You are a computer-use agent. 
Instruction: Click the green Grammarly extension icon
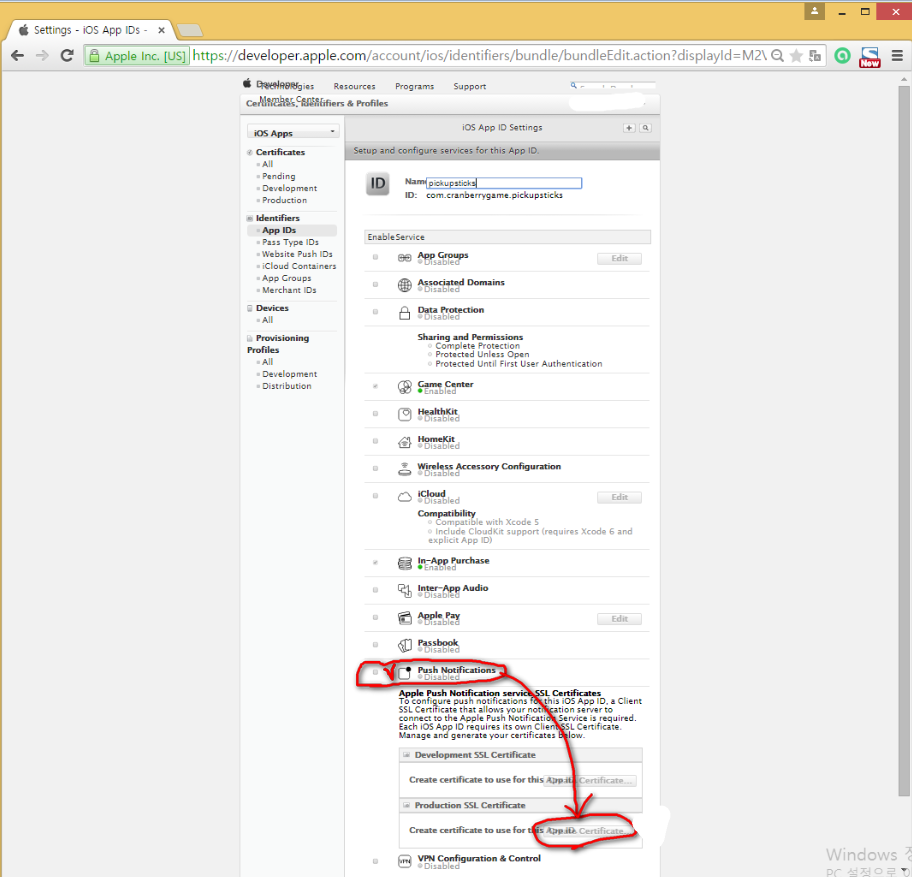[x=842, y=56]
